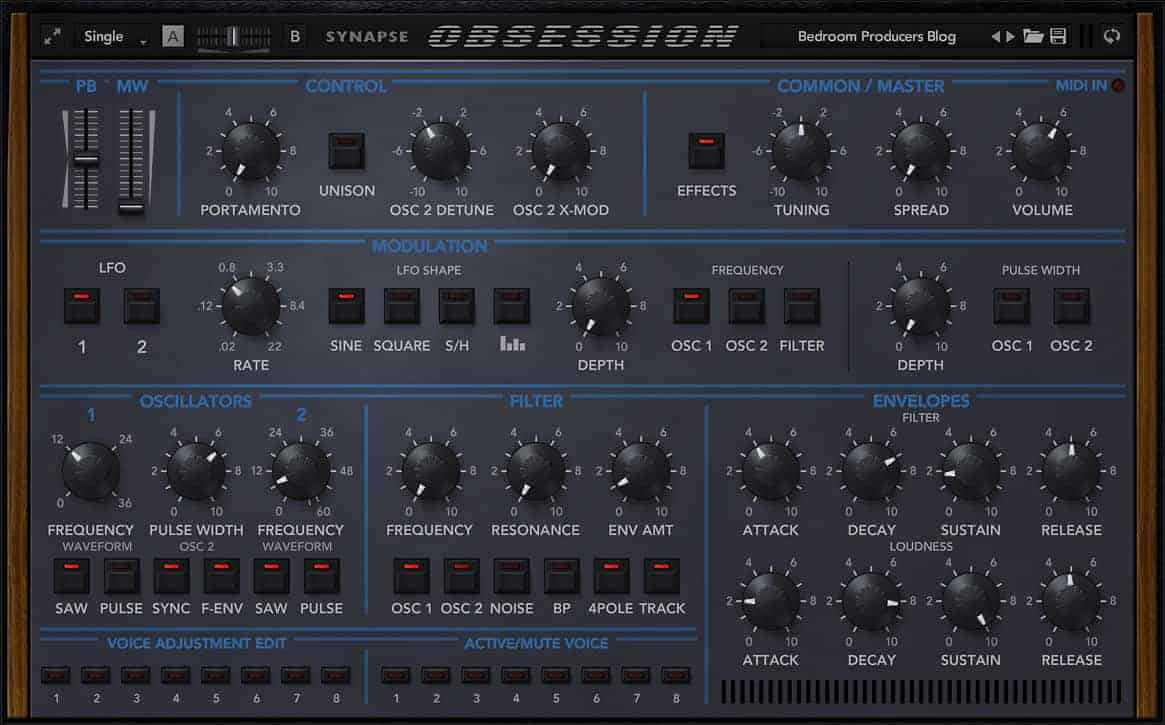Click the pitch bend PB slider
Screen dimensions: 1165x725
pos(86,159)
